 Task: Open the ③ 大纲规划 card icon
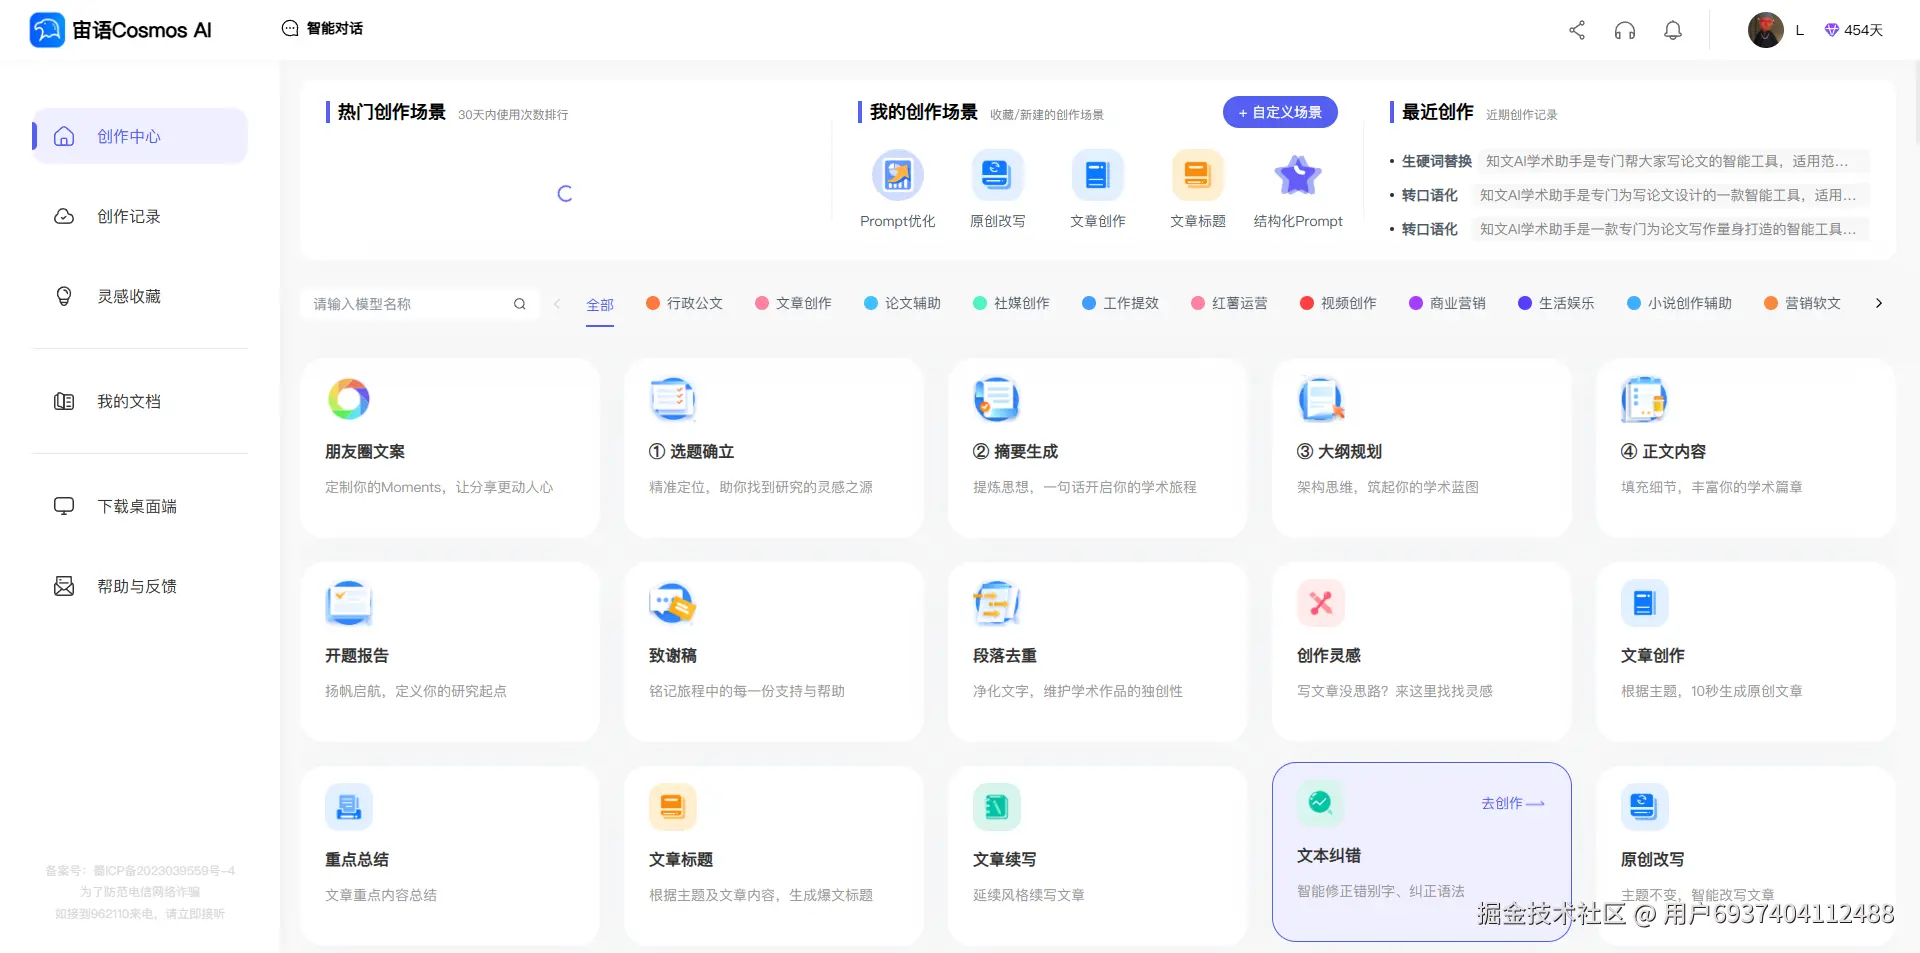point(1321,399)
